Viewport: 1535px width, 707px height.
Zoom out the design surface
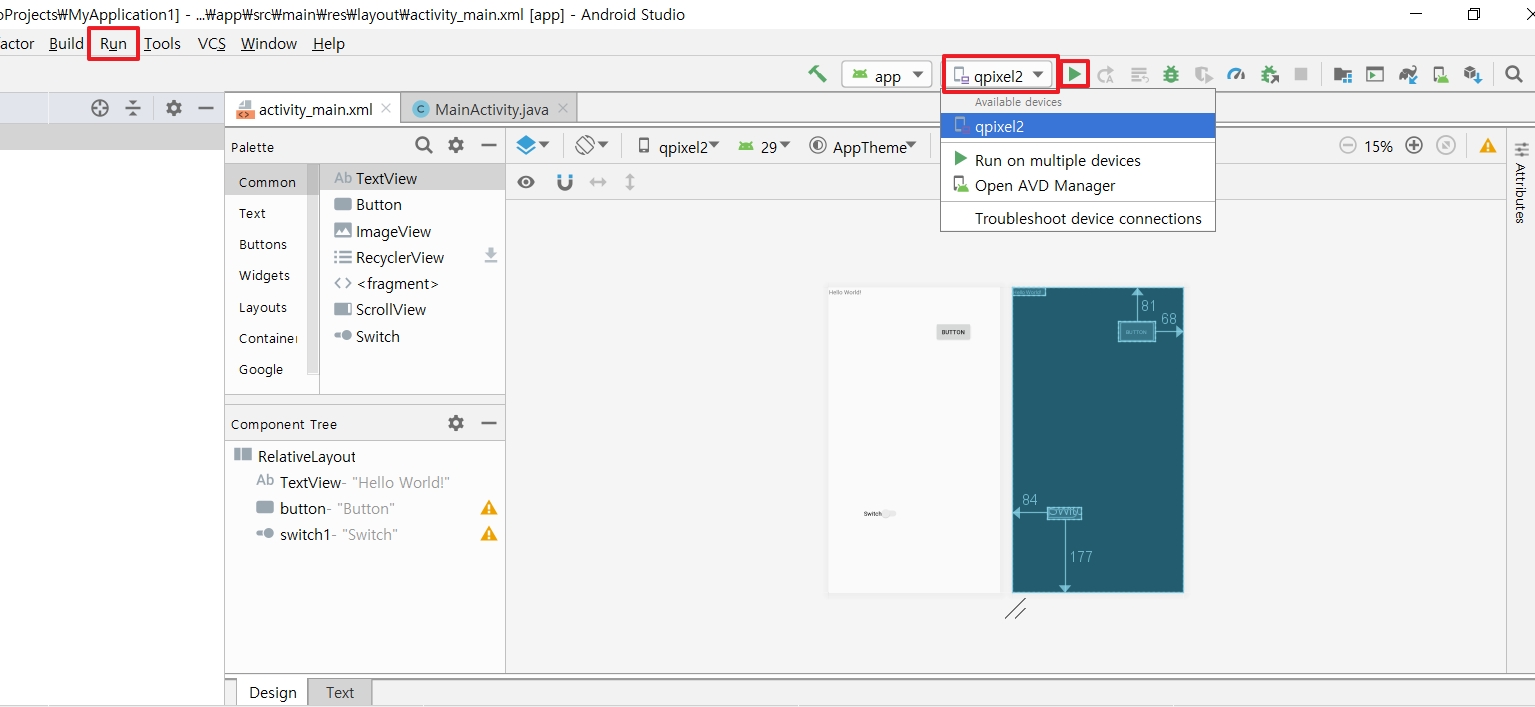1348,145
